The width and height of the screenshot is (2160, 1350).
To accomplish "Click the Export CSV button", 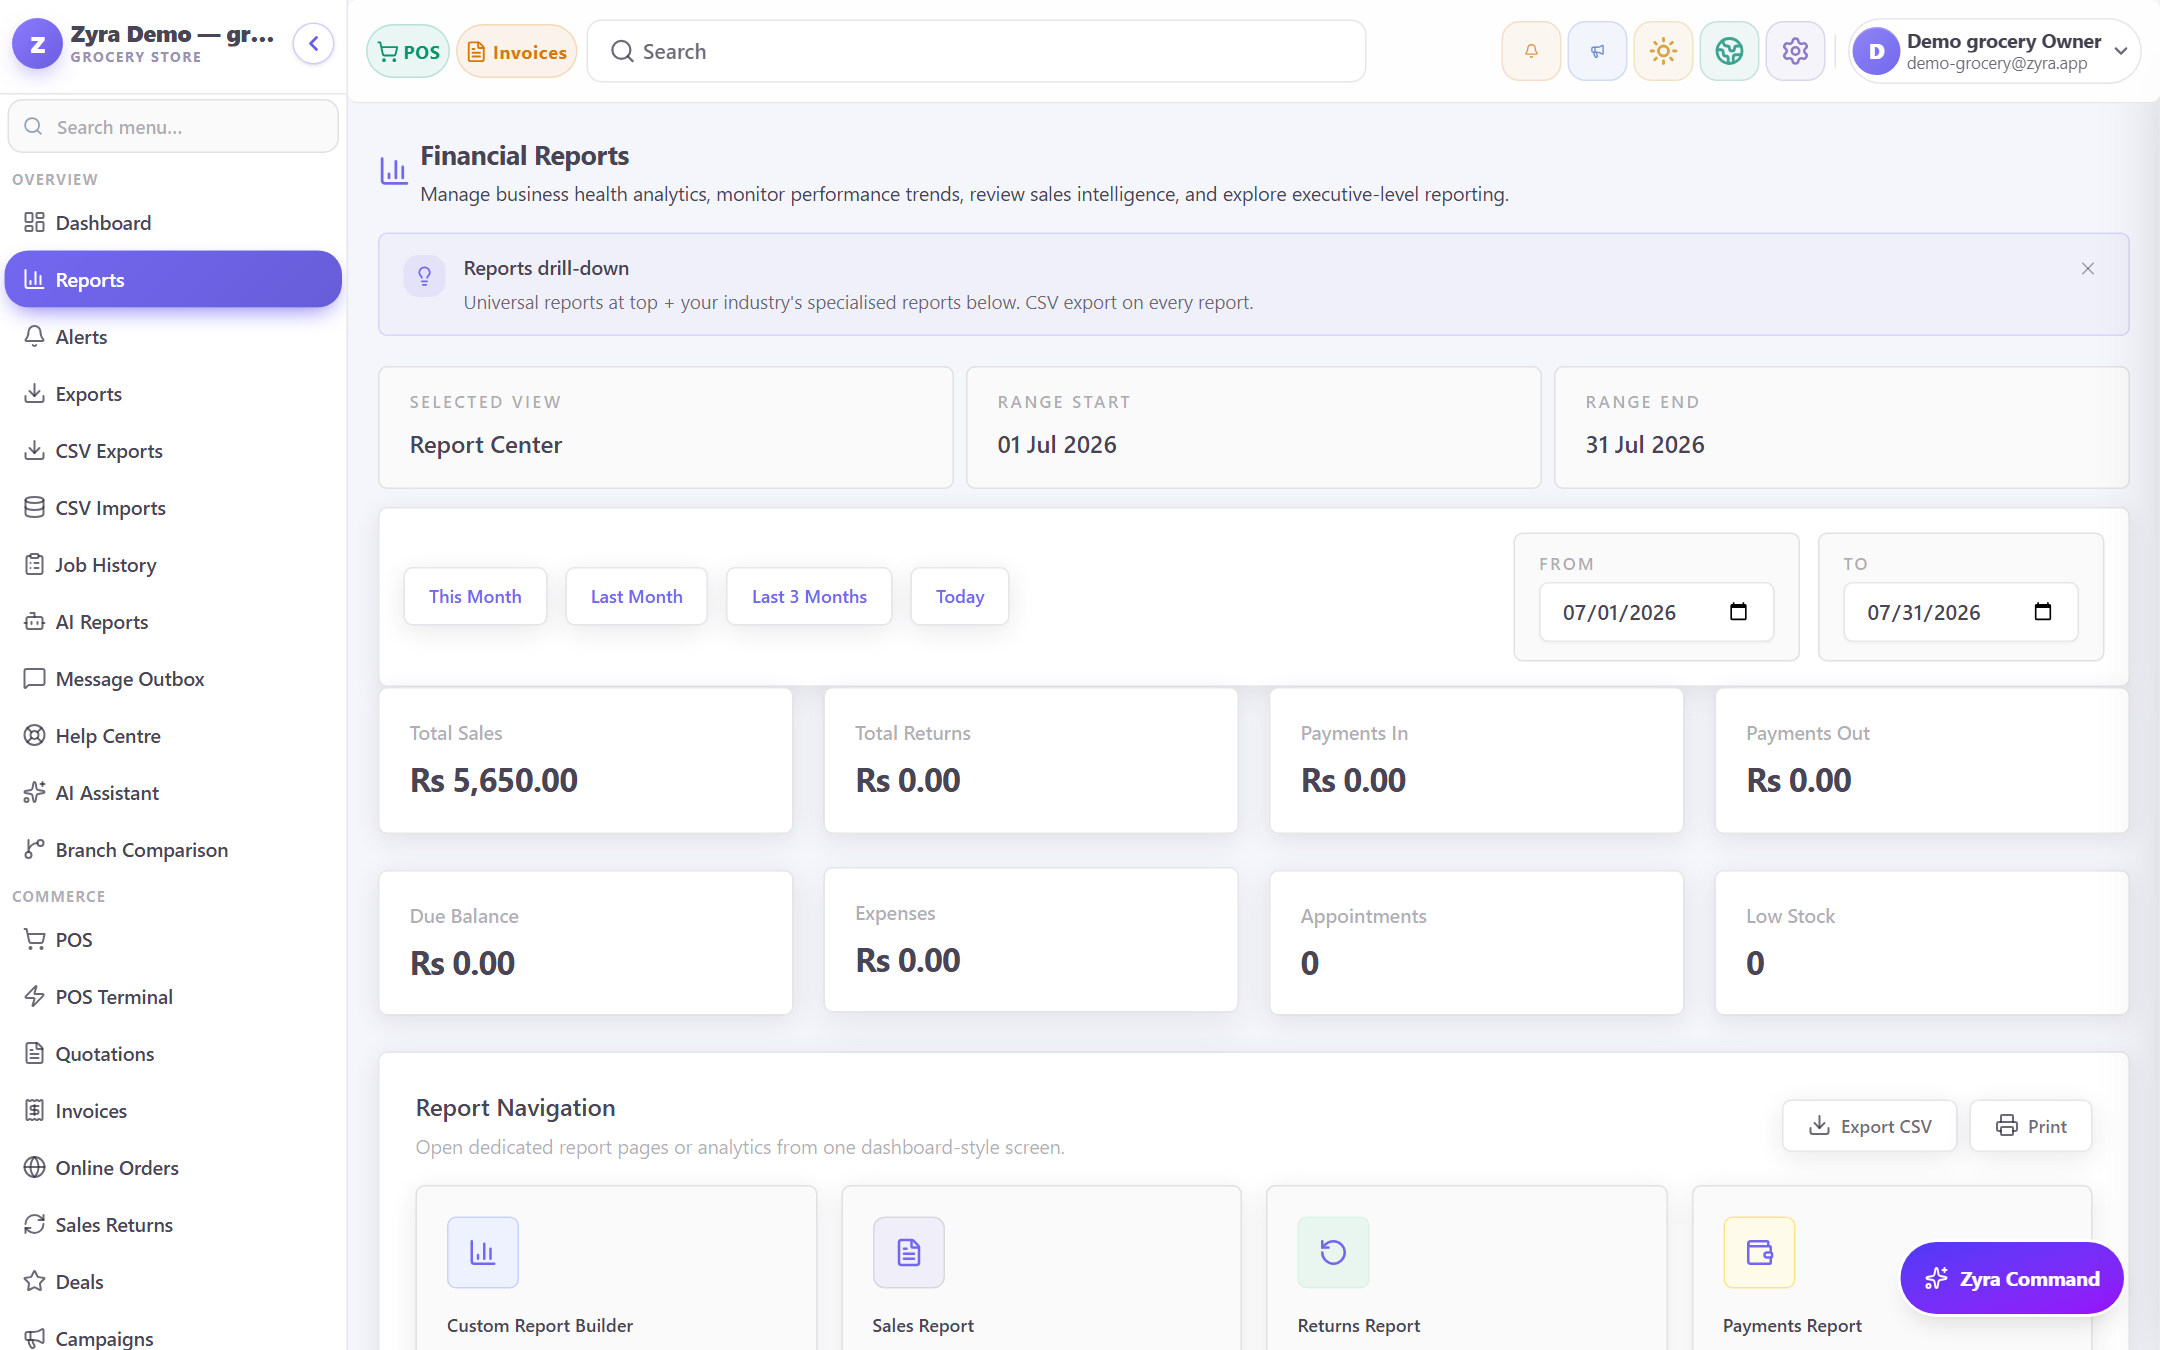I will tap(1869, 1126).
